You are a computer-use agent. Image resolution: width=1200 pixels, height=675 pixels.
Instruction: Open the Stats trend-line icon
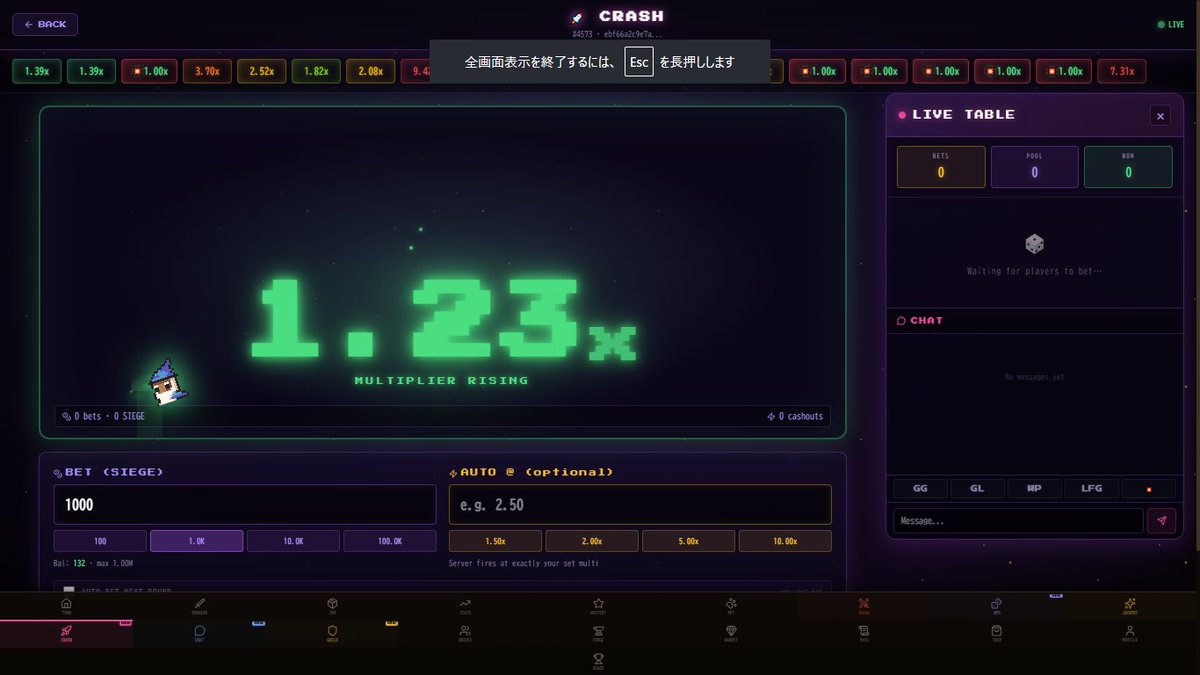[465, 606]
